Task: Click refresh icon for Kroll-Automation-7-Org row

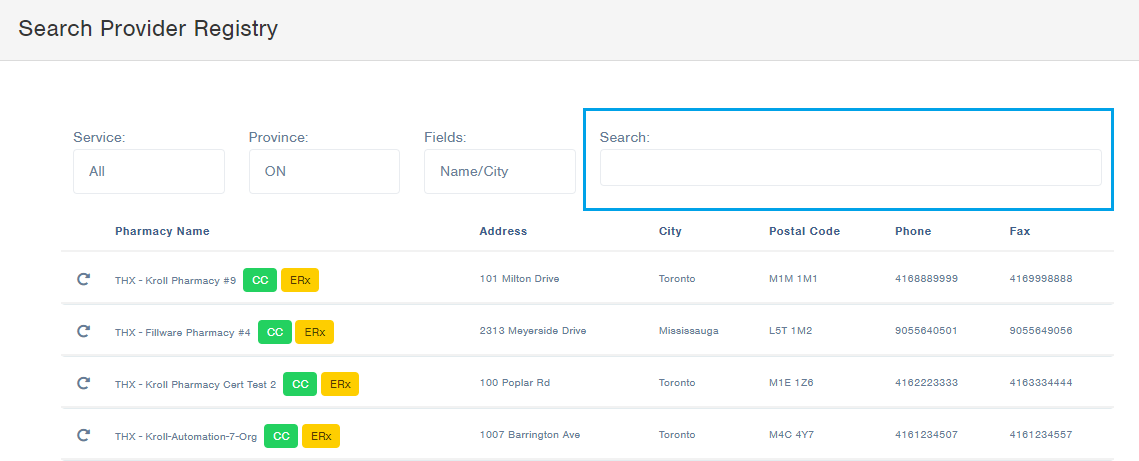Action: [84, 435]
